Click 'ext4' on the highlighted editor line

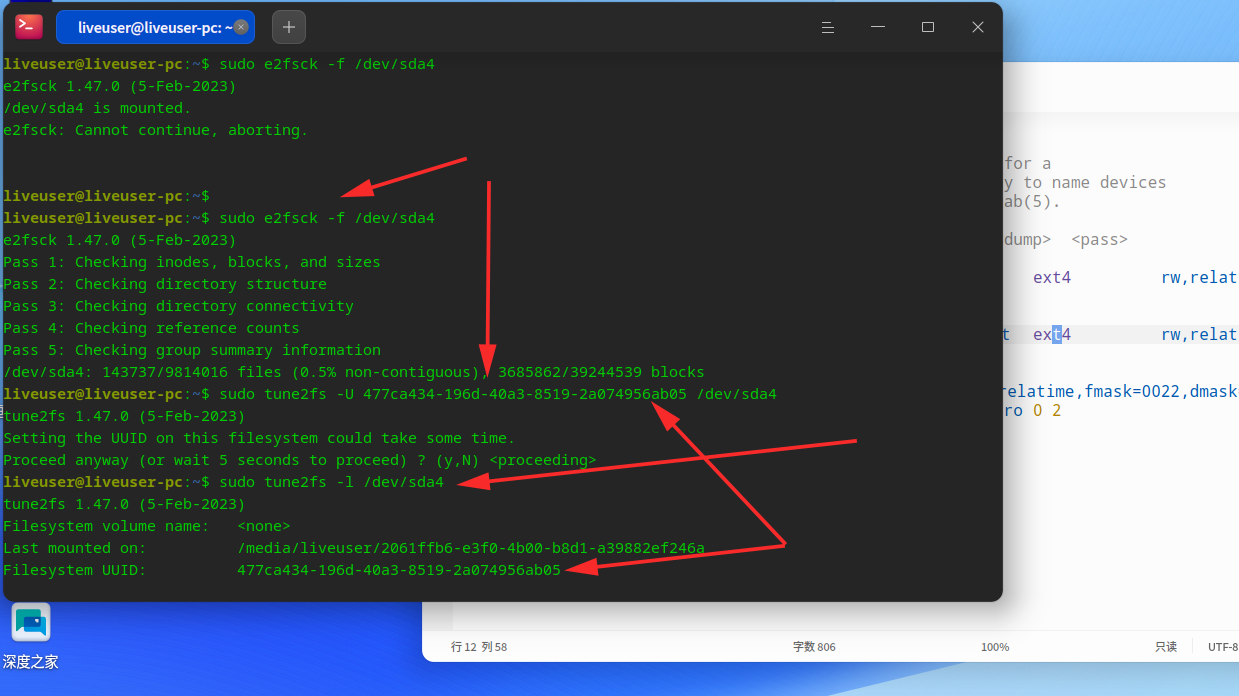point(1052,335)
